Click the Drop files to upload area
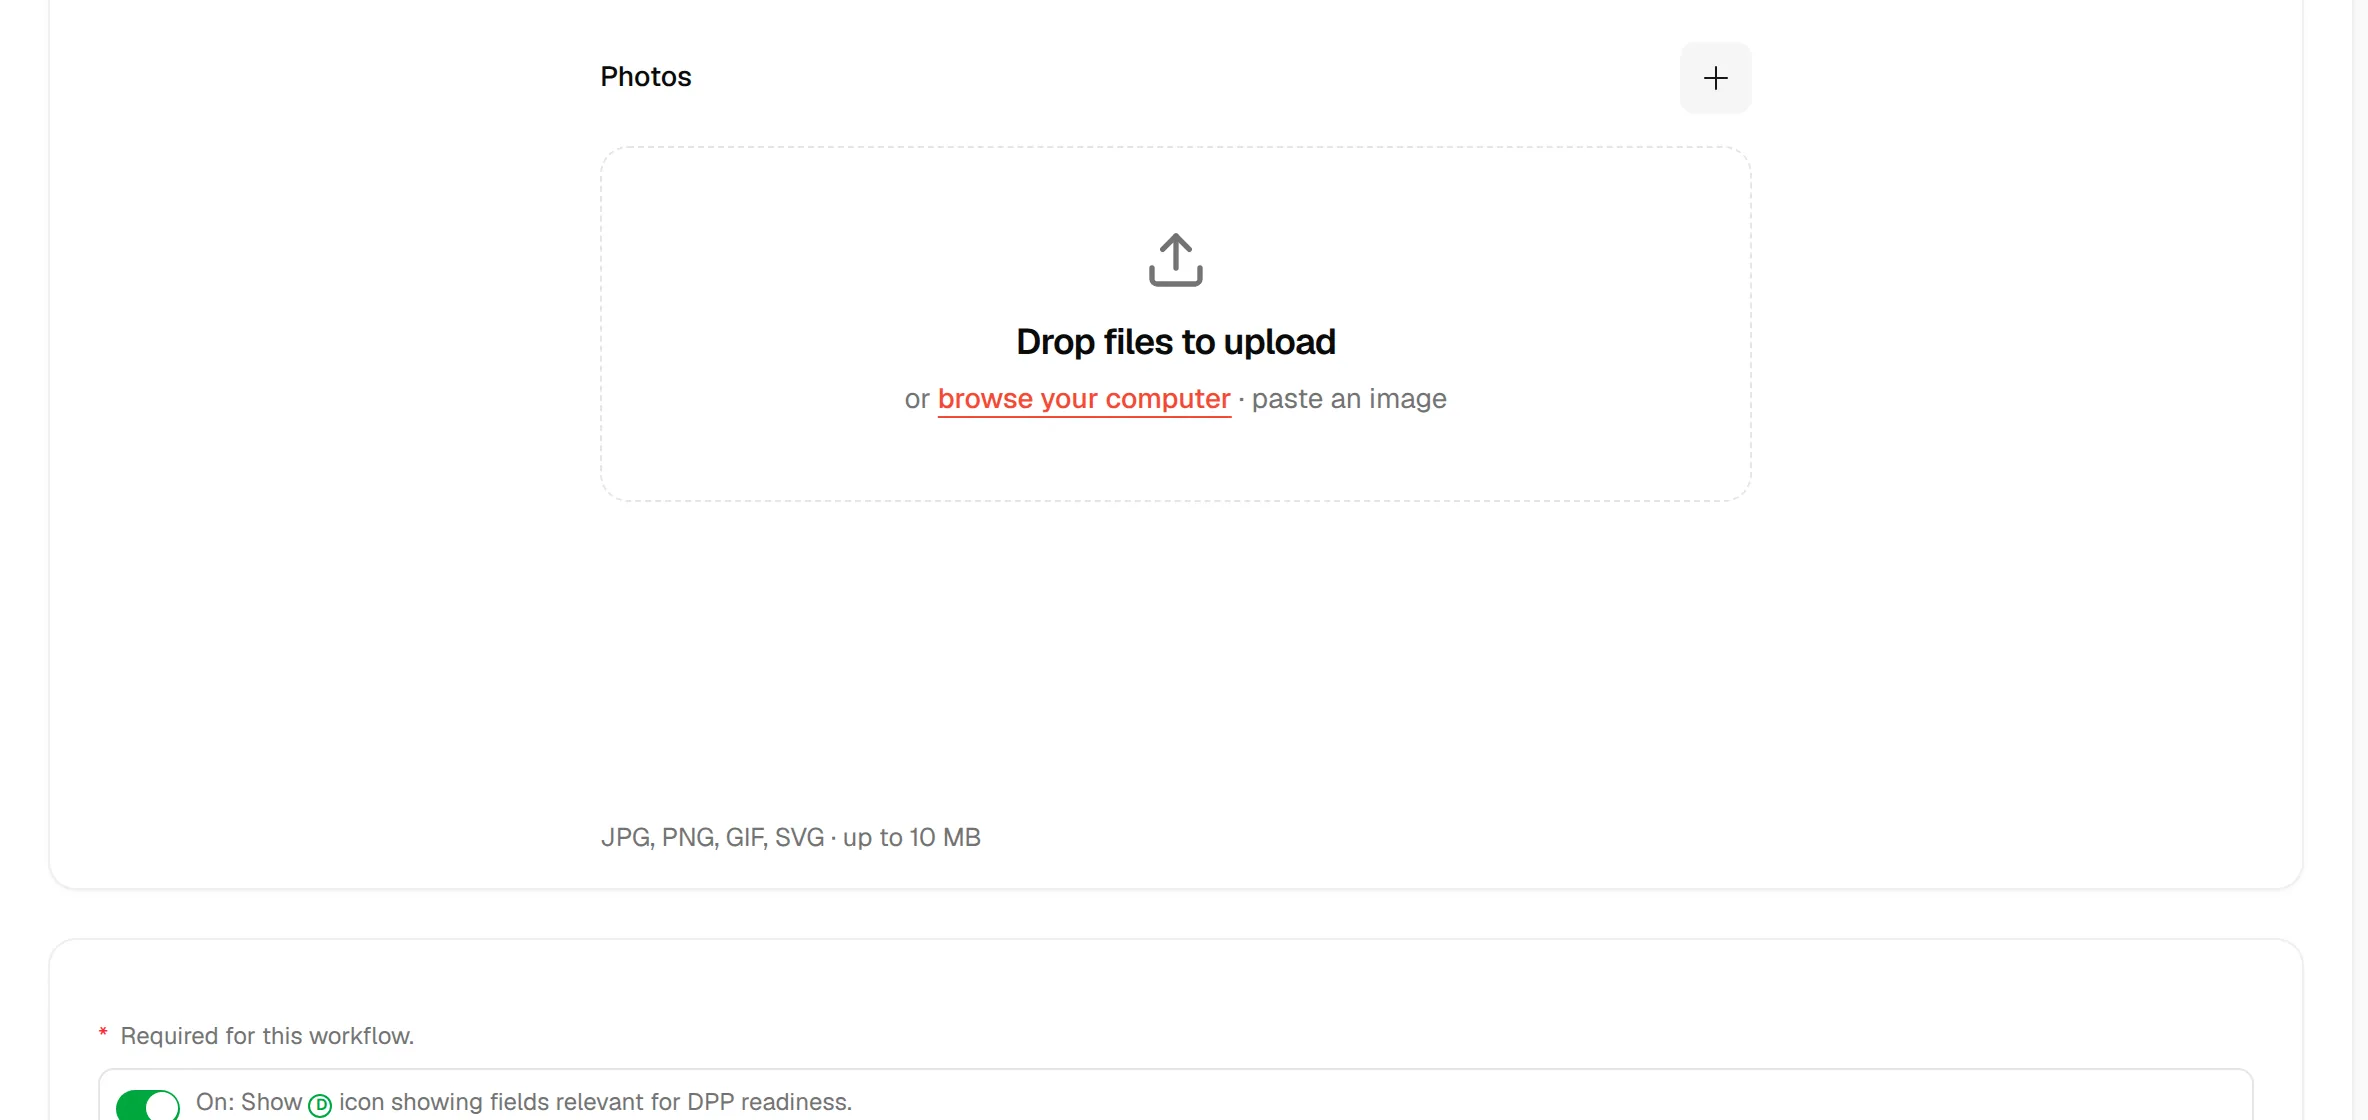 (x=1175, y=324)
